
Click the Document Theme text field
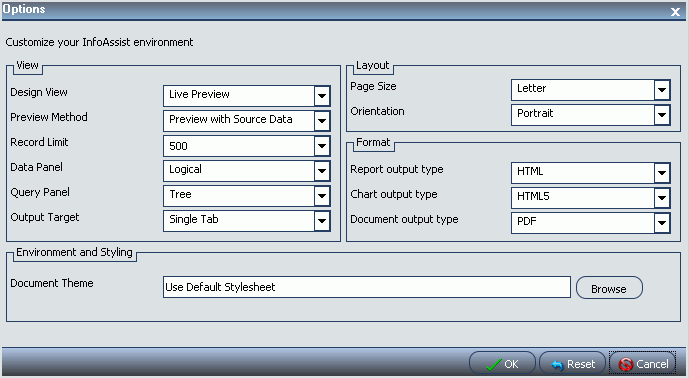[367, 287]
